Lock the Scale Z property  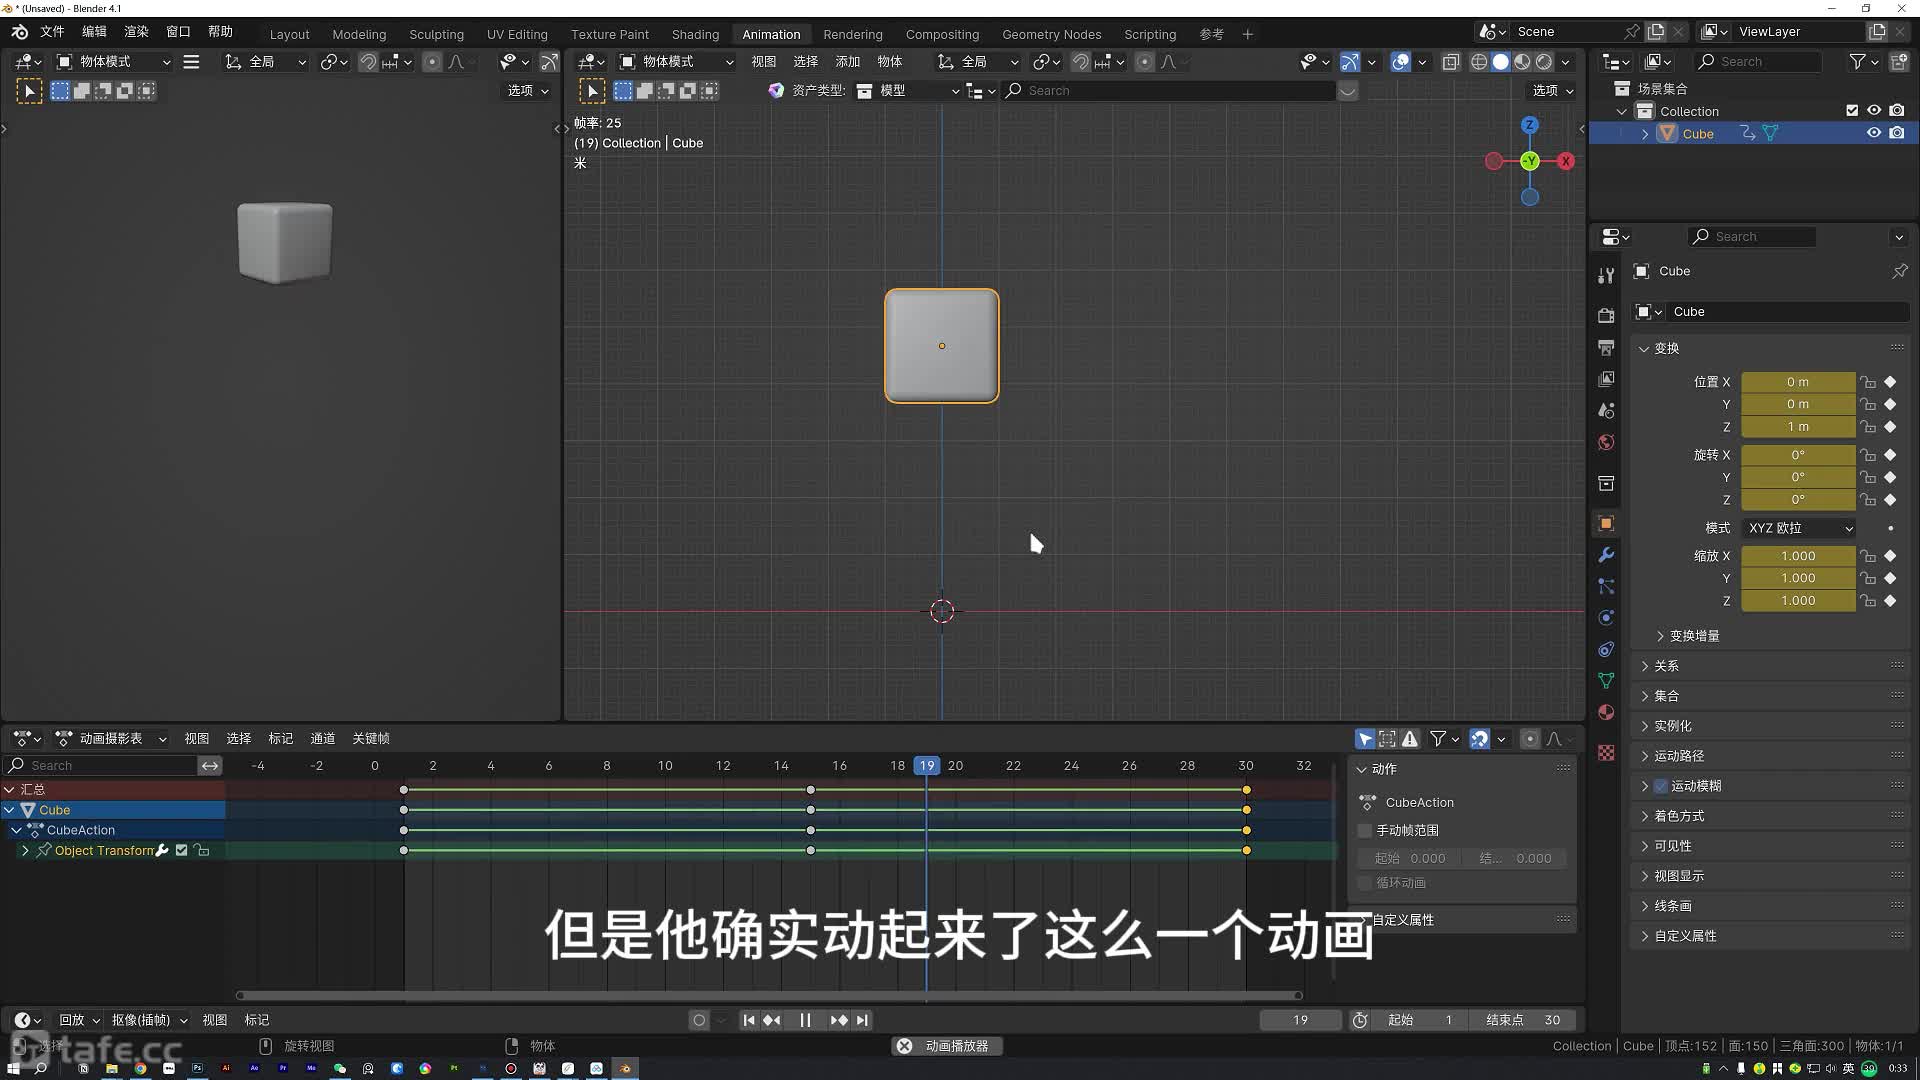(1867, 601)
